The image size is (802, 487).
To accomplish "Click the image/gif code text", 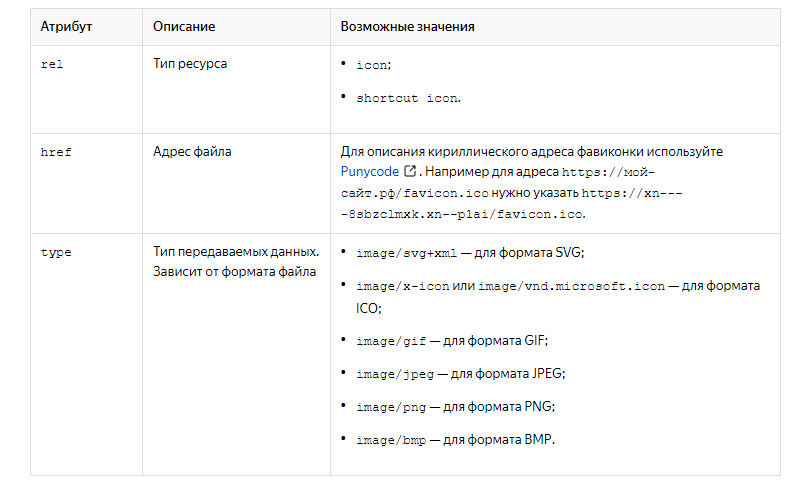I will pos(391,341).
